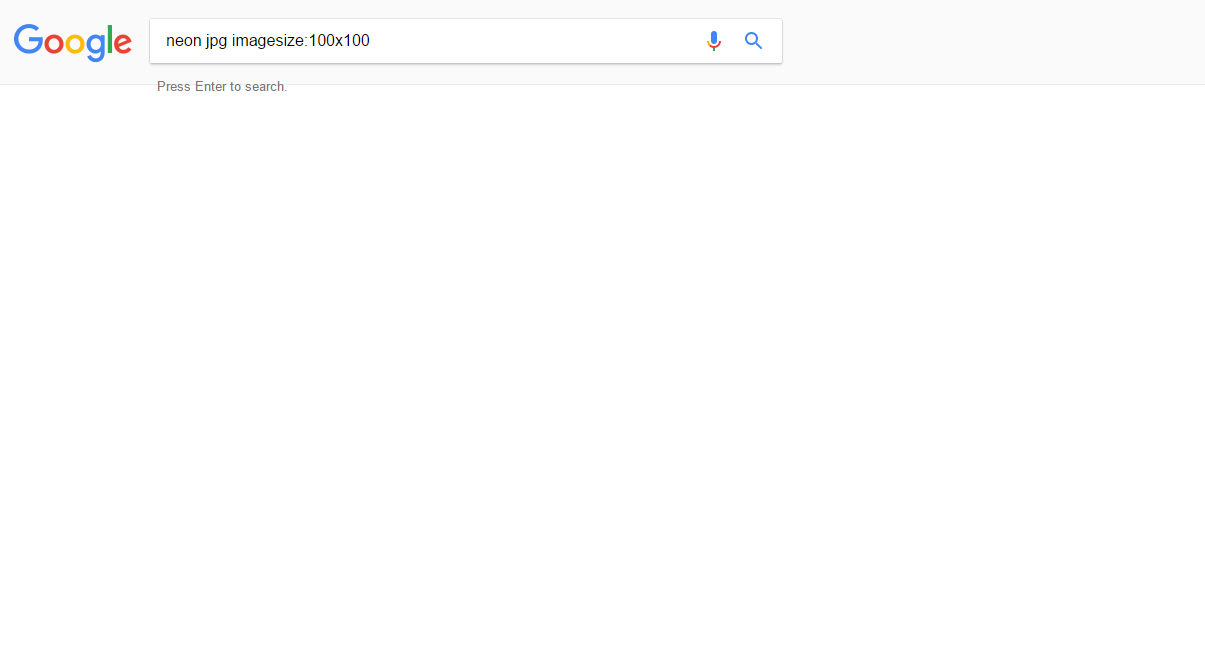Place cursor on the word "neon" in the query

(183, 41)
